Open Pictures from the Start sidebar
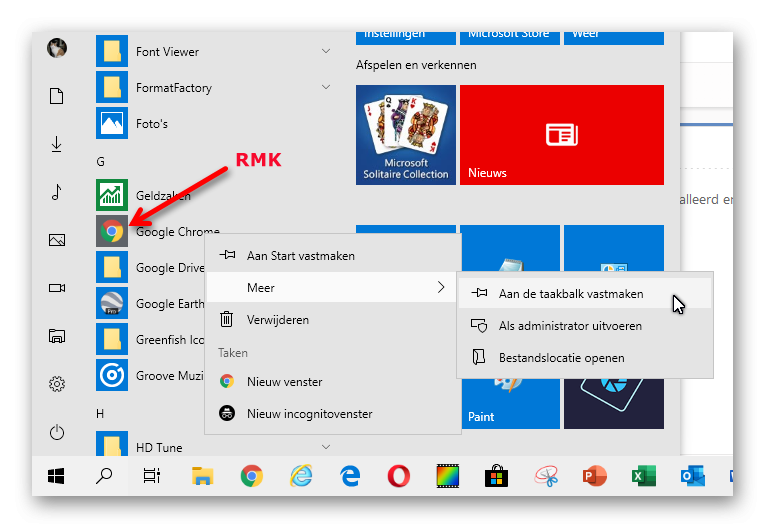 coord(57,240)
